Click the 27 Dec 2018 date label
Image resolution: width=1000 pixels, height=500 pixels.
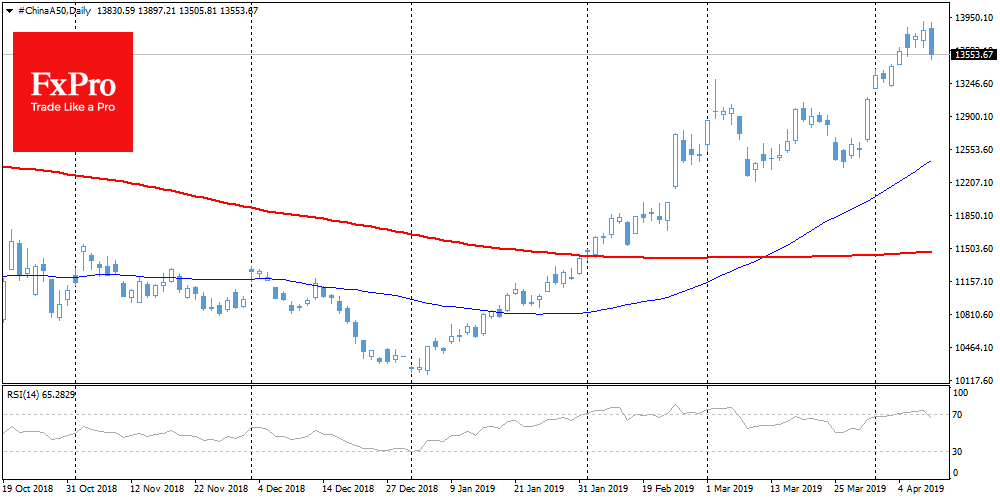tap(413, 489)
